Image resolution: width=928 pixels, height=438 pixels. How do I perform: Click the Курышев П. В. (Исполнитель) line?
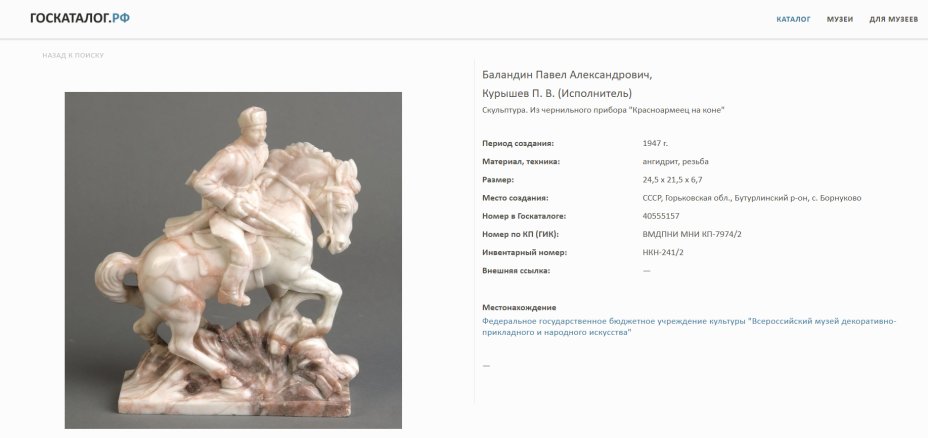tap(557, 94)
